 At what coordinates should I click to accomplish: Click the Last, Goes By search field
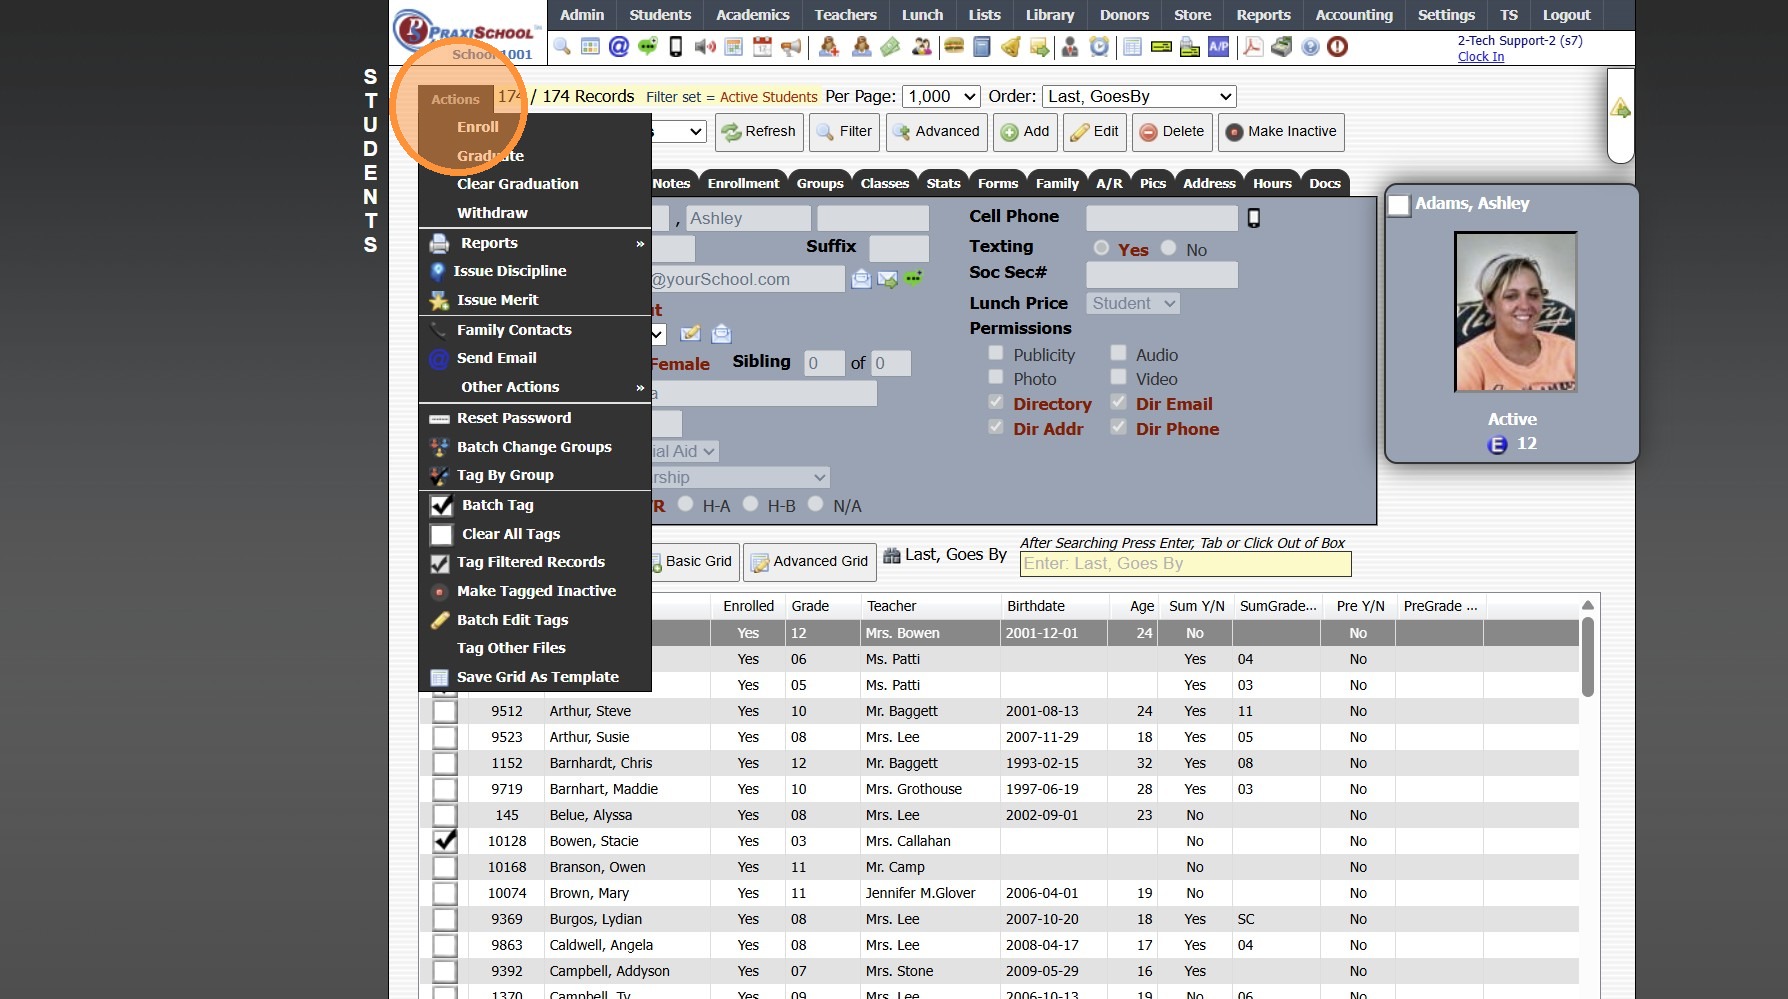1185,564
